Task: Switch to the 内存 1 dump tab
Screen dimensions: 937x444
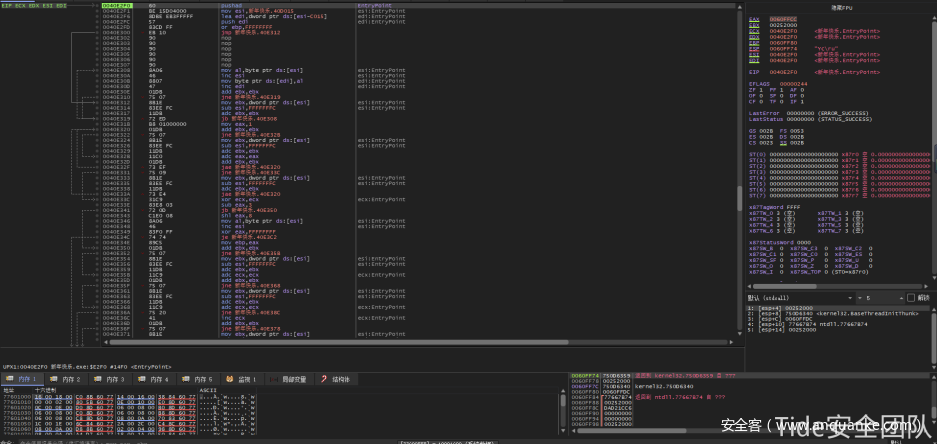Action: click(26, 379)
